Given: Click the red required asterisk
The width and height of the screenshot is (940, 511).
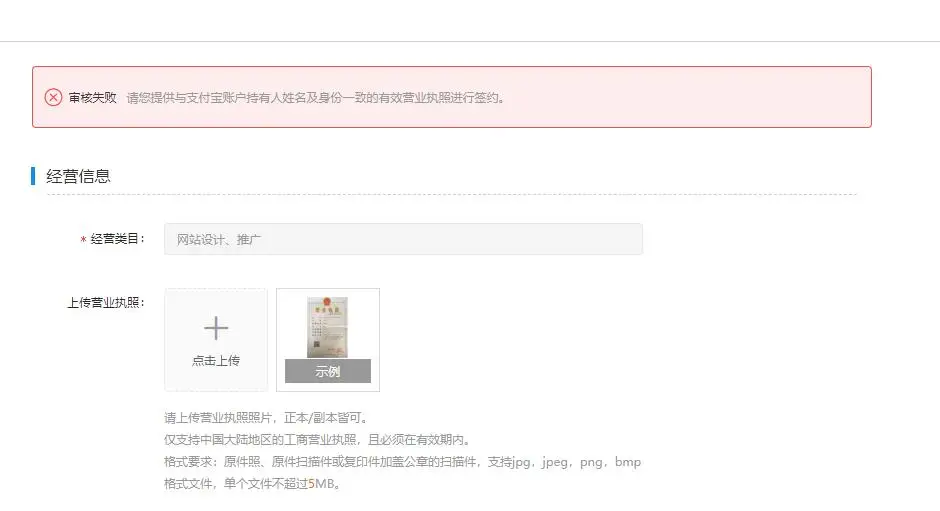Looking at the screenshot, I should 83,240.
